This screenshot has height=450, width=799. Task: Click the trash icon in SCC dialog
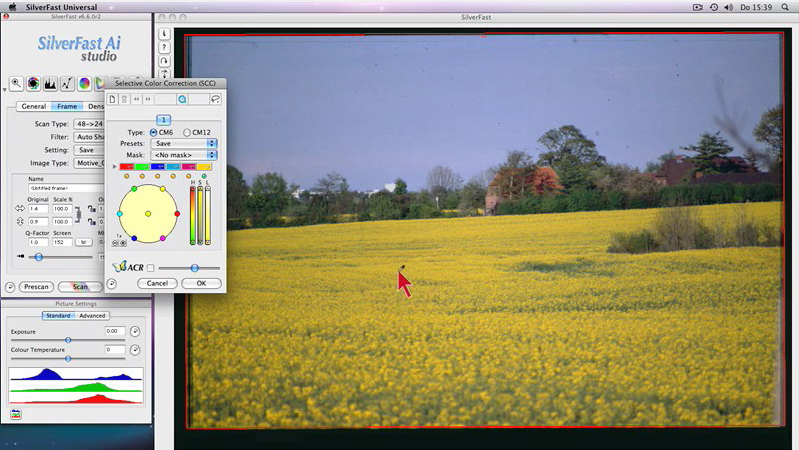[124, 99]
